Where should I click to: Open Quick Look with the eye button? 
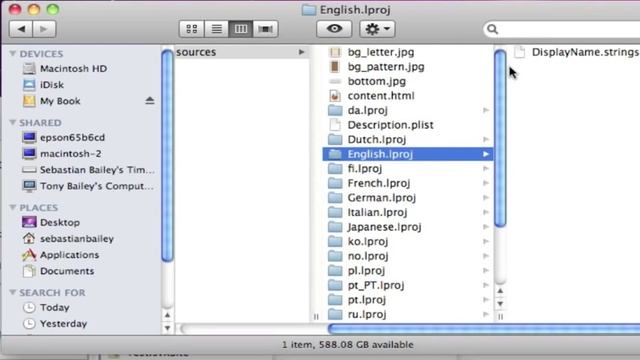[334, 29]
